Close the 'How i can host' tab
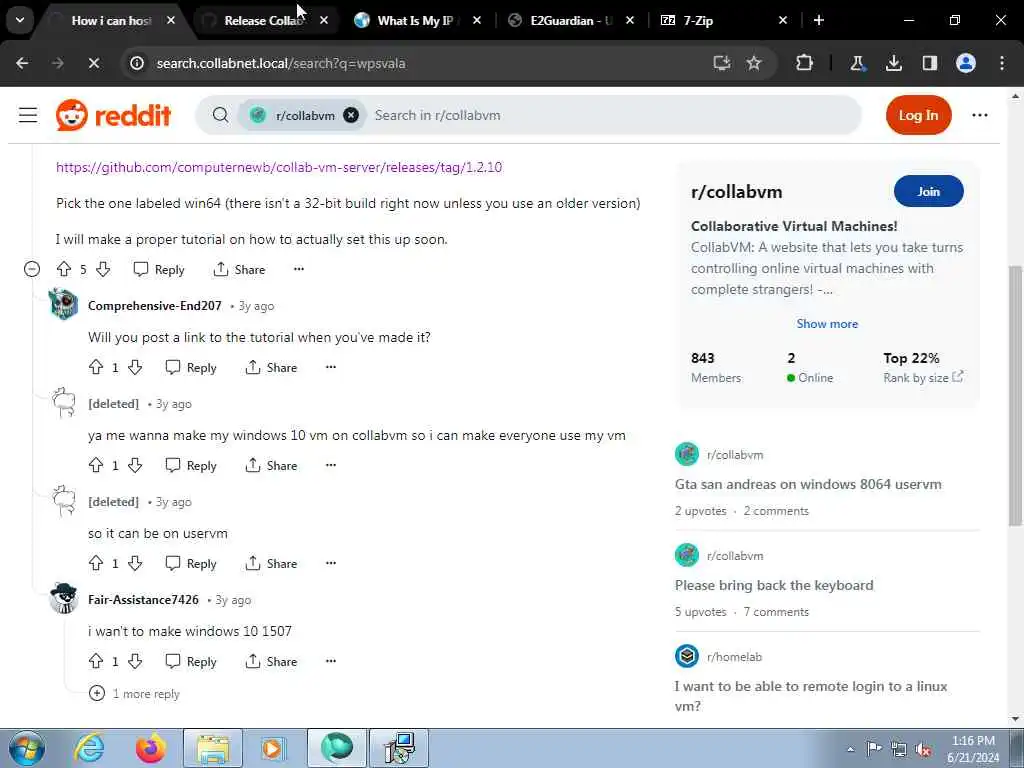This screenshot has width=1024, height=768. tap(170, 21)
